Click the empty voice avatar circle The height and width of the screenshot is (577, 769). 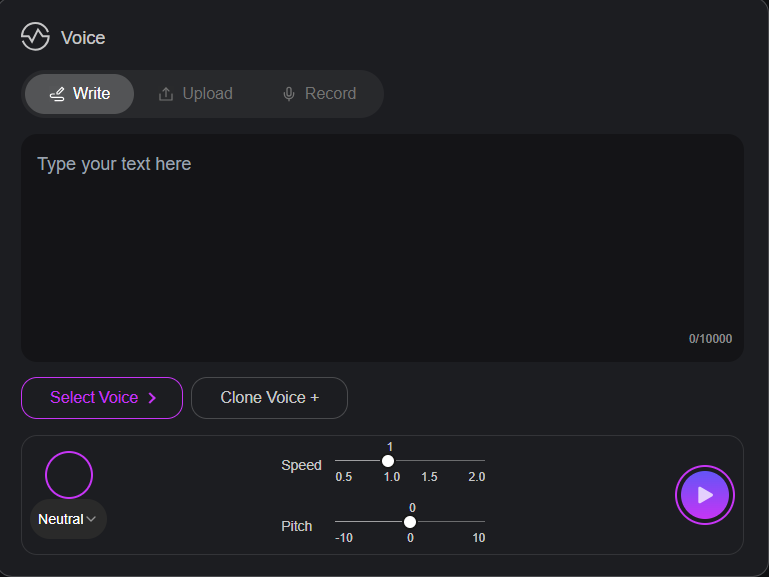(69, 475)
